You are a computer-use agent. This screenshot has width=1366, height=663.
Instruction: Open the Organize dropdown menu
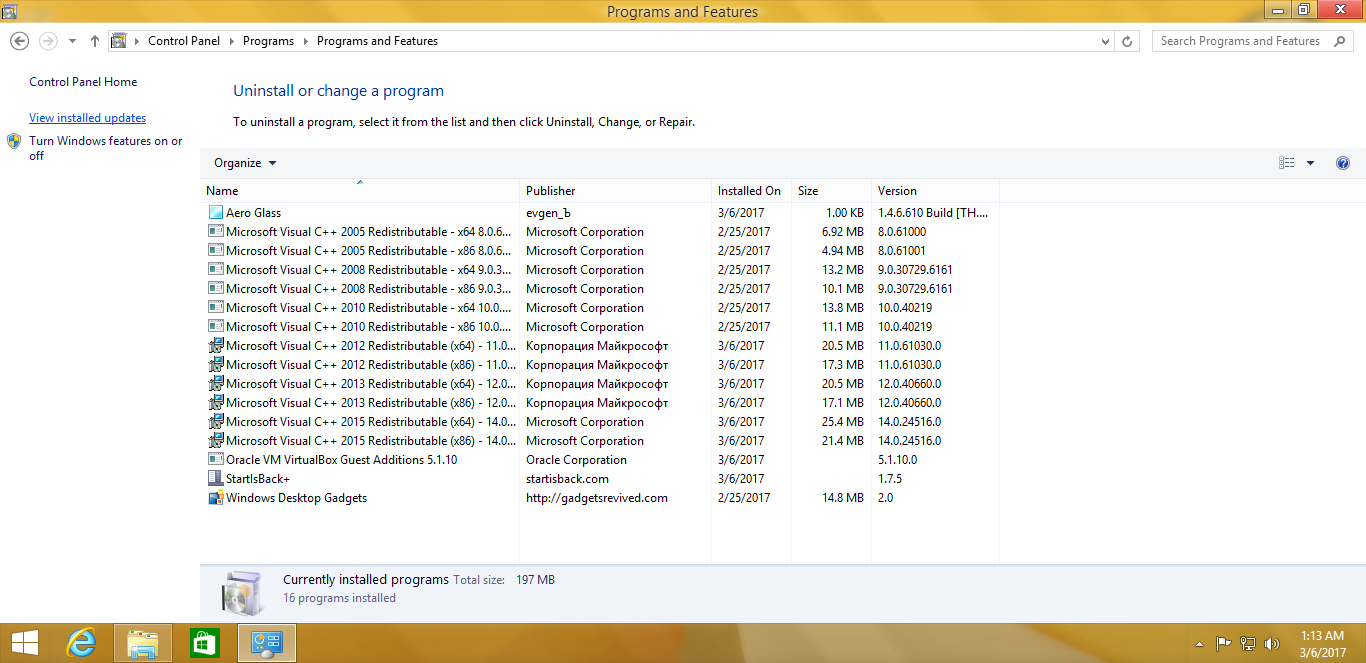point(245,163)
